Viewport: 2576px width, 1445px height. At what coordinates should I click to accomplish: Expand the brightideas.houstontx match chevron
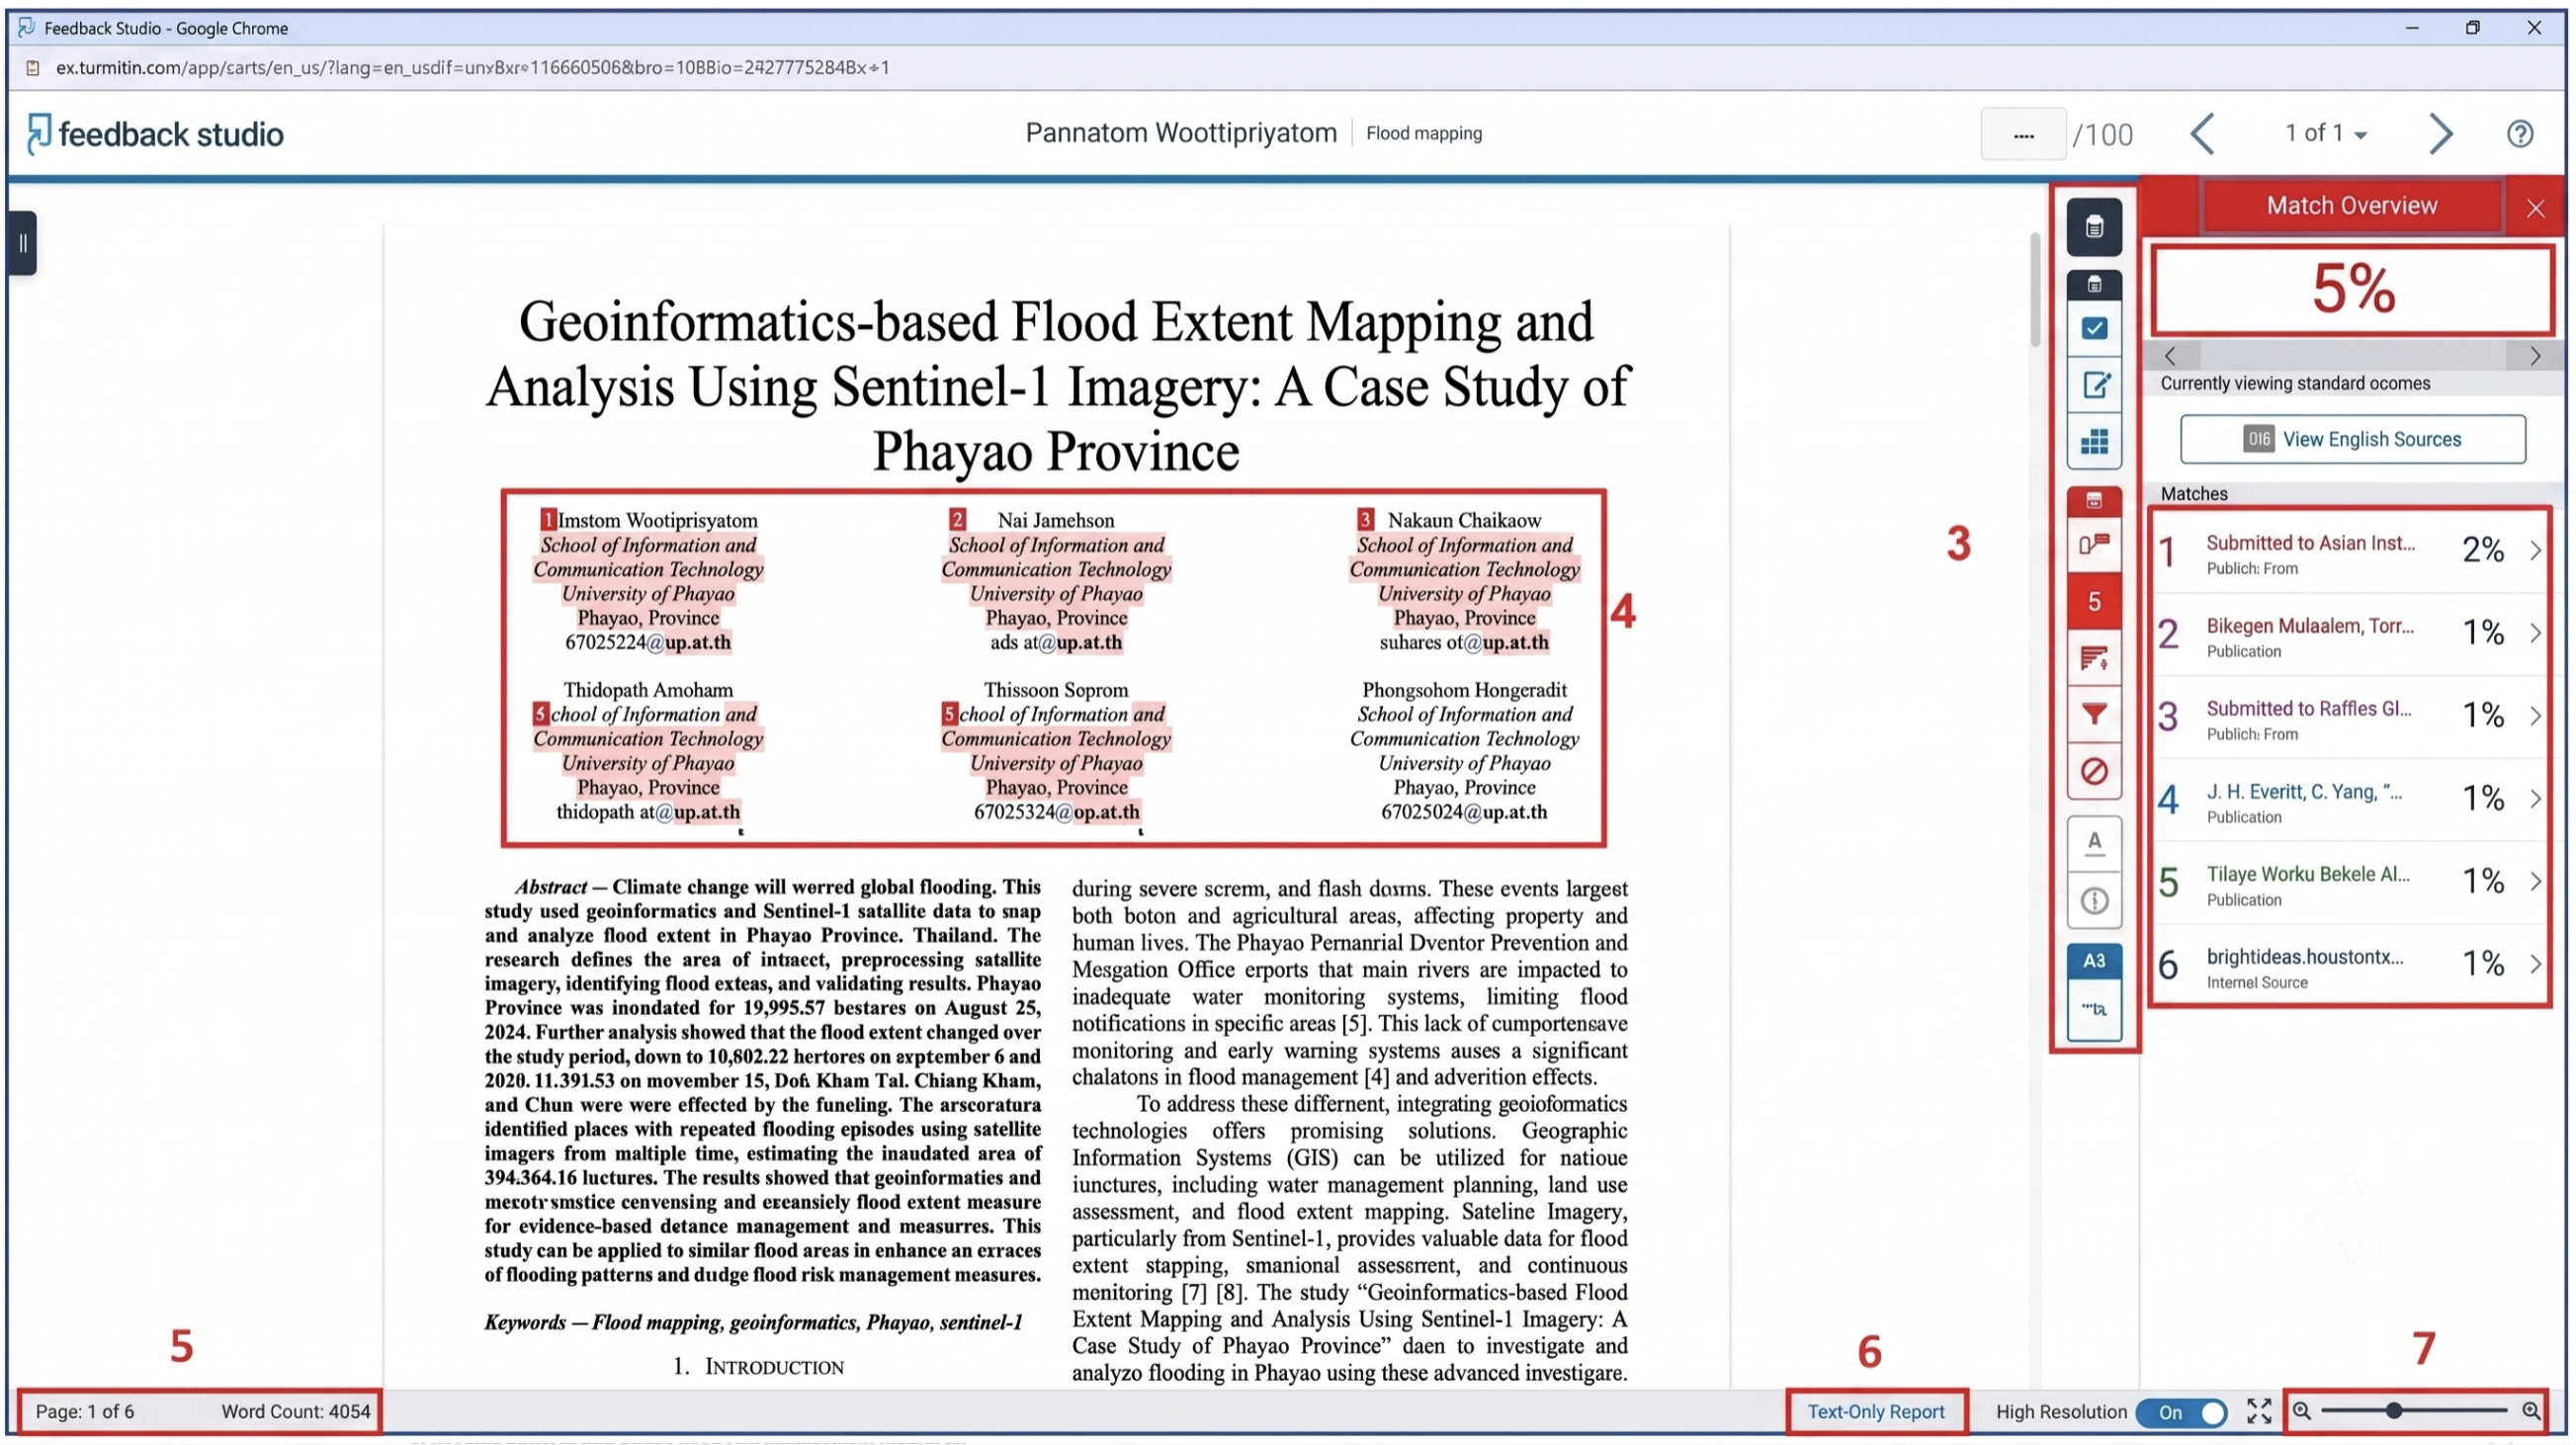coord(2535,965)
